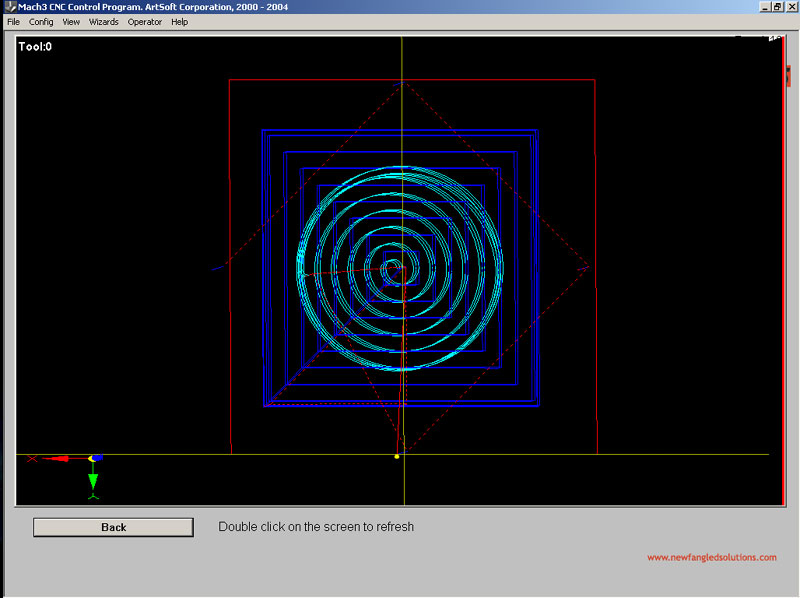Open the Wizards menu

(104, 22)
